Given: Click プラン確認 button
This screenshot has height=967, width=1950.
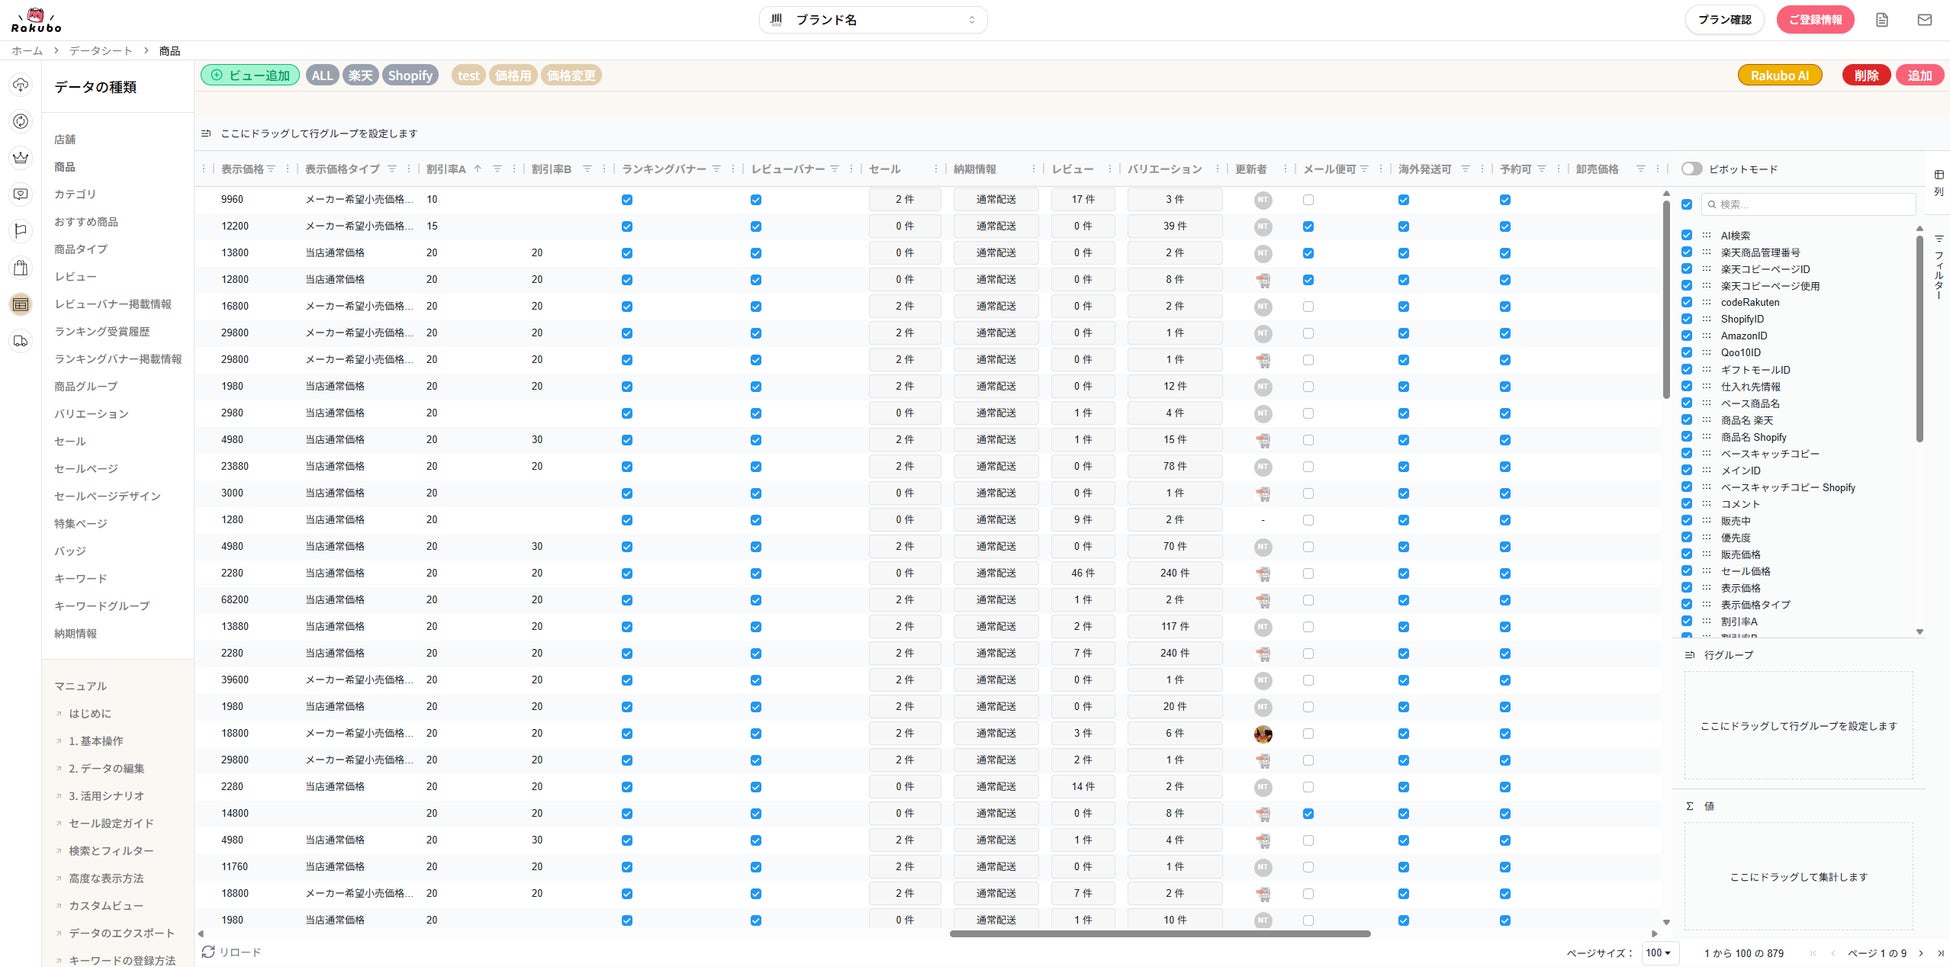Looking at the screenshot, I should tap(1725, 20).
